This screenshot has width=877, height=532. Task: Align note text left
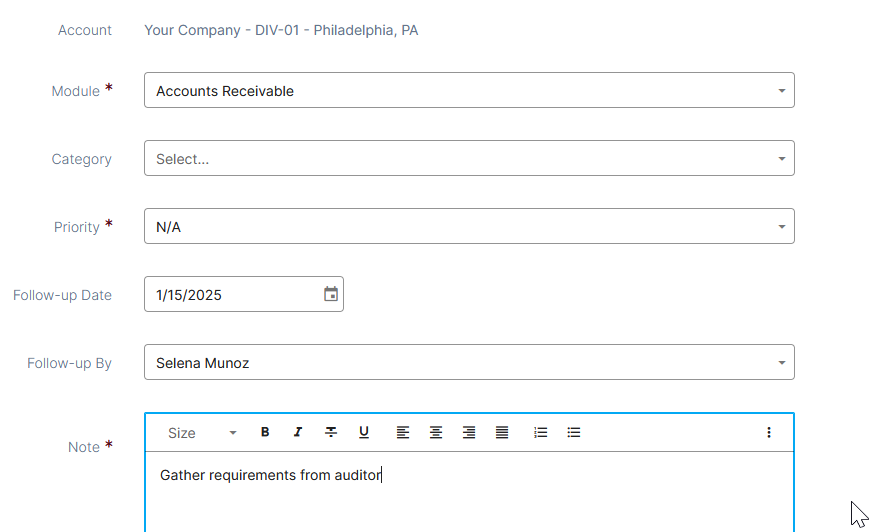pos(403,432)
